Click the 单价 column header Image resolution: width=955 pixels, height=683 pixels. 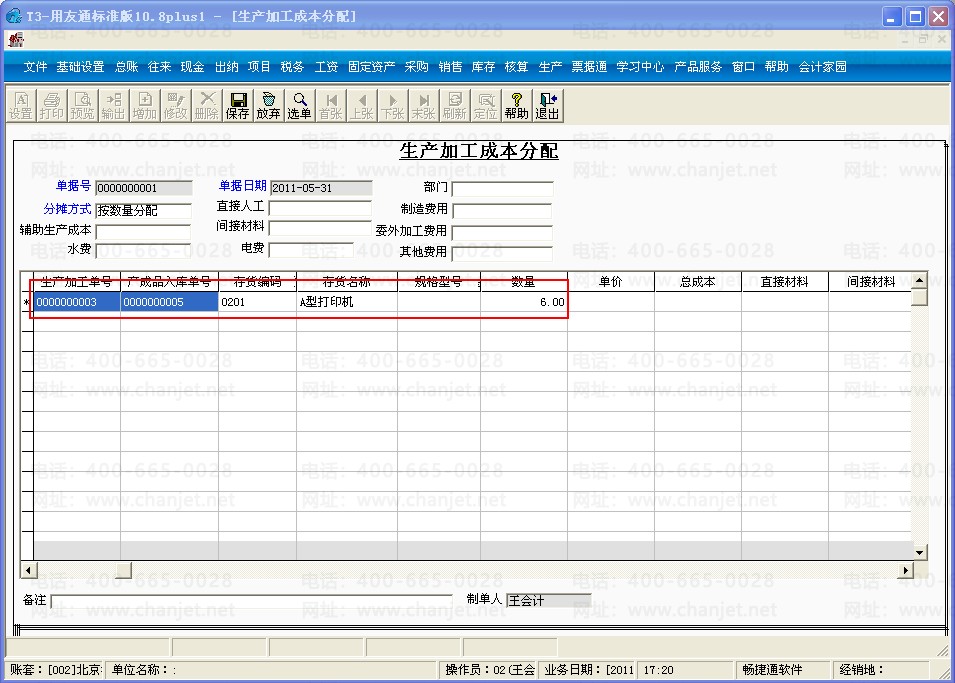pyautogui.click(x=611, y=281)
